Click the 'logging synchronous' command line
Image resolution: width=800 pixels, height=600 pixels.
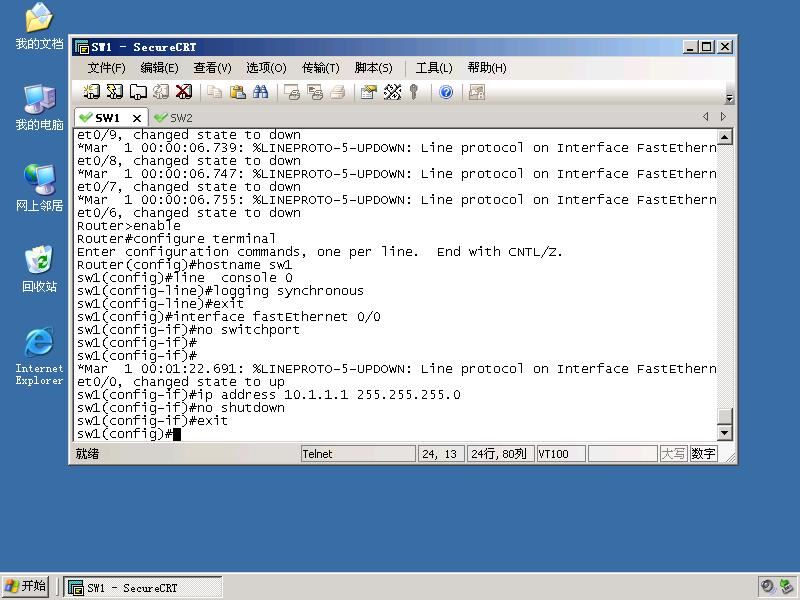tap(220, 291)
